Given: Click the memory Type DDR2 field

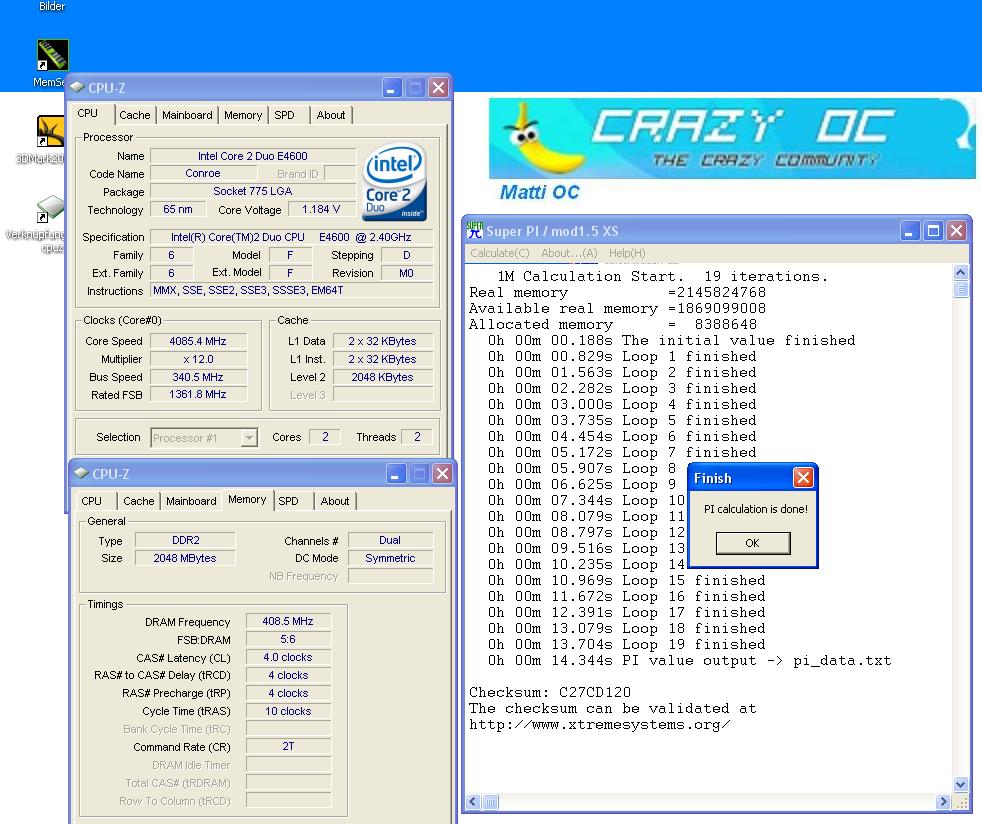Looking at the screenshot, I should [x=185, y=540].
